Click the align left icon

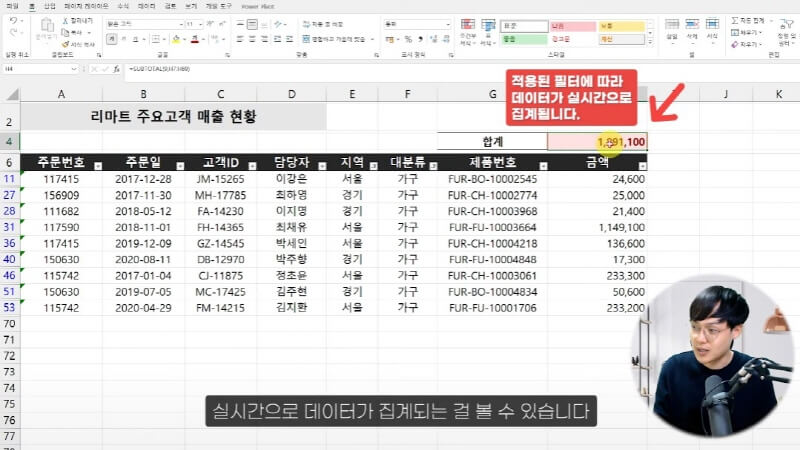click(x=240, y=39)
